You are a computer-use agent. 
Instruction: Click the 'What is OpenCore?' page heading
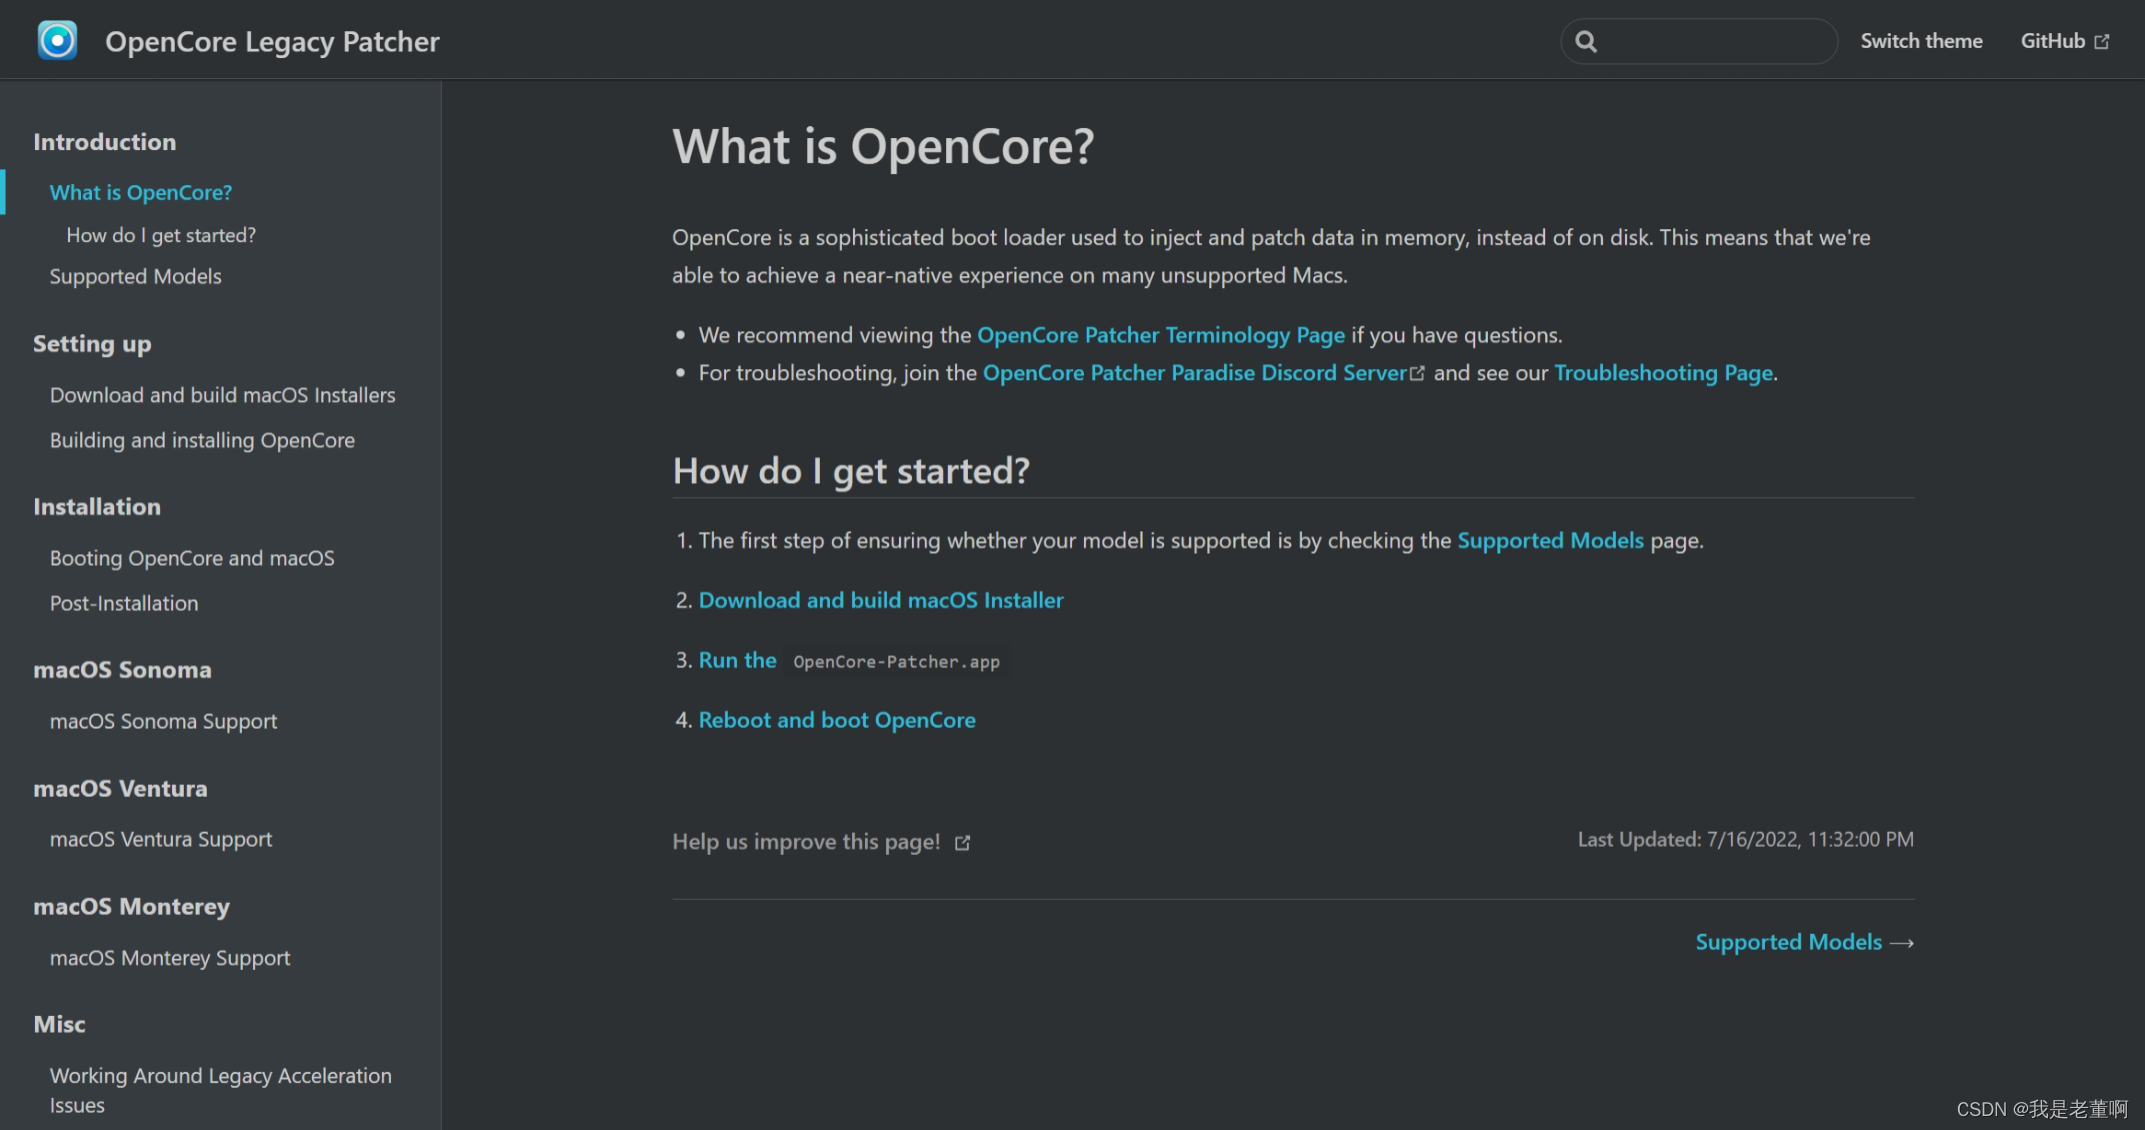883,147
